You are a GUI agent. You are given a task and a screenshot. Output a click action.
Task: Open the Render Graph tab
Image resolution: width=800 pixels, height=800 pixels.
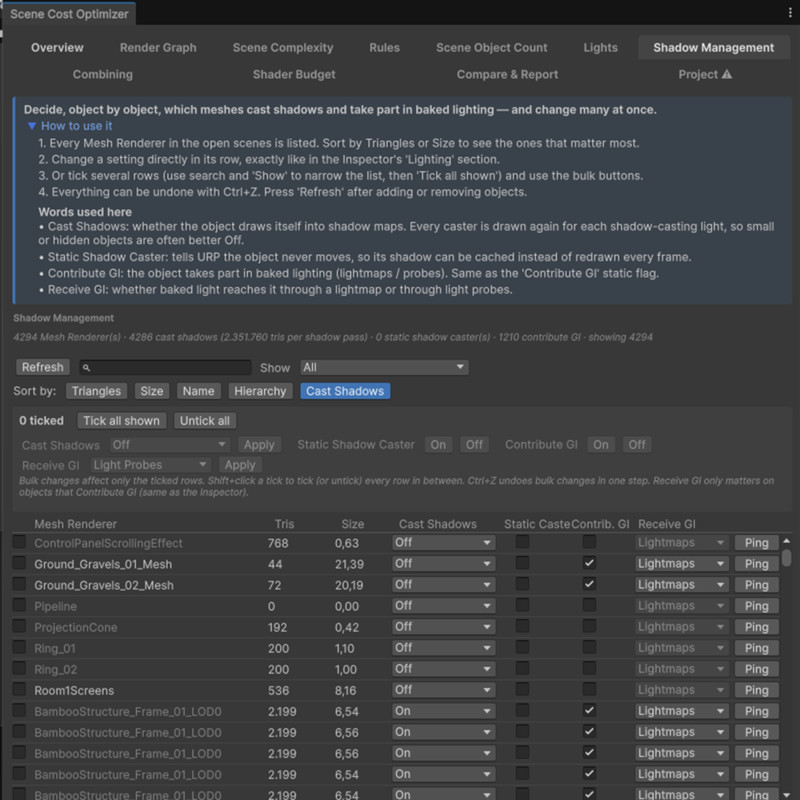click(x=158, y=47)
